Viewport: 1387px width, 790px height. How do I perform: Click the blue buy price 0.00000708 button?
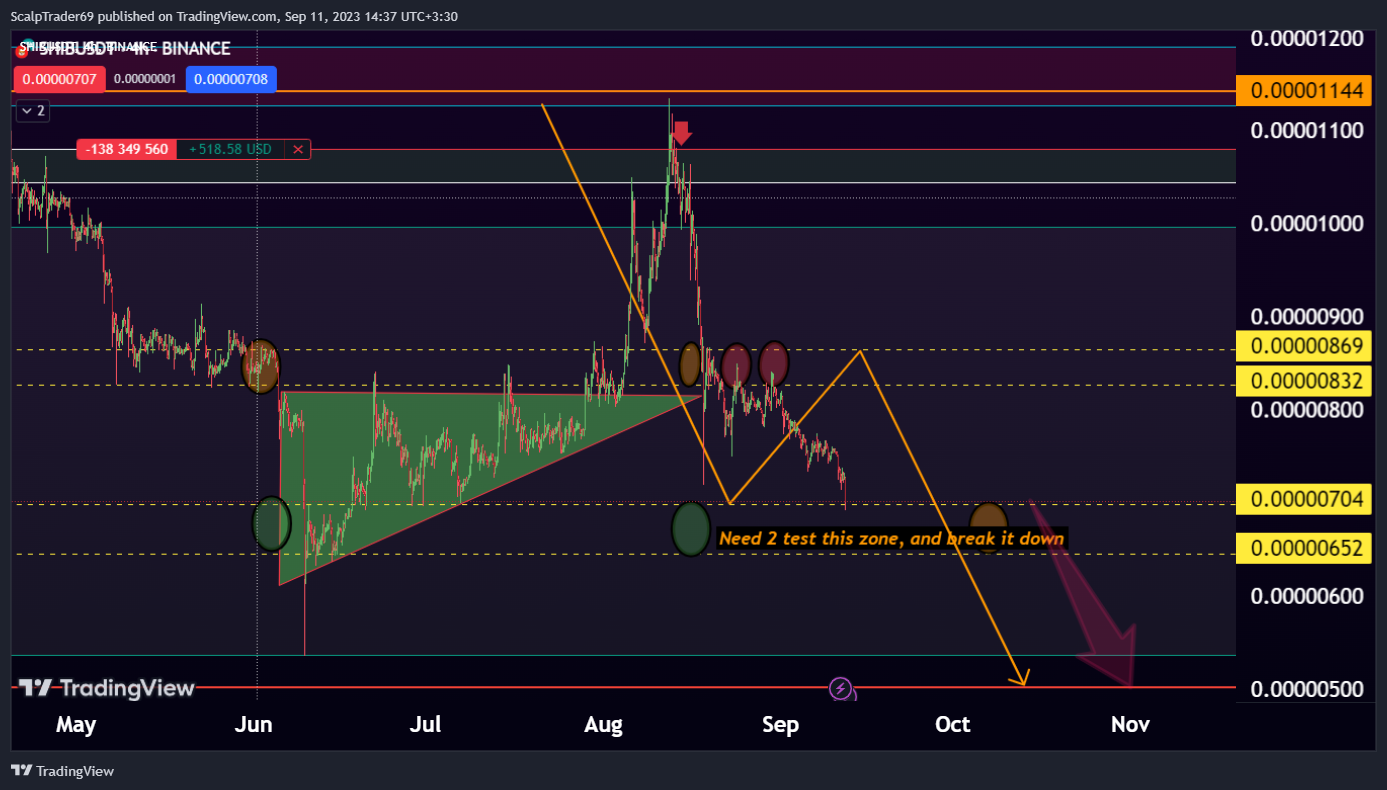tap(231, 79)
